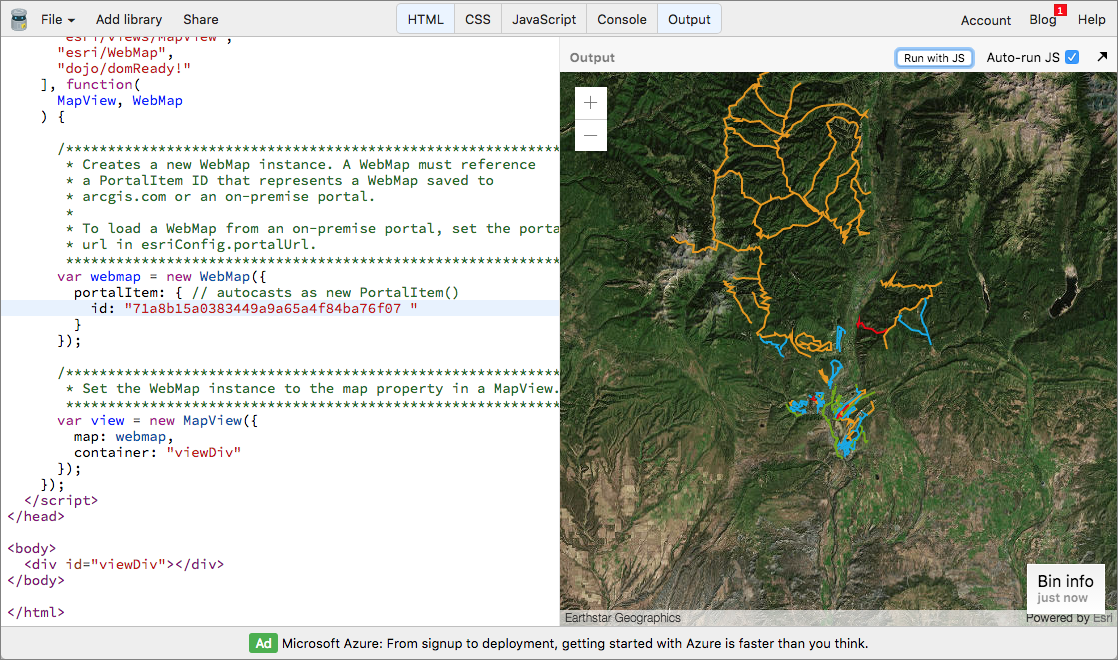
Task: Toggle the JavaScript panel tab
Action: pyautogui.click(x=544, y=19)
